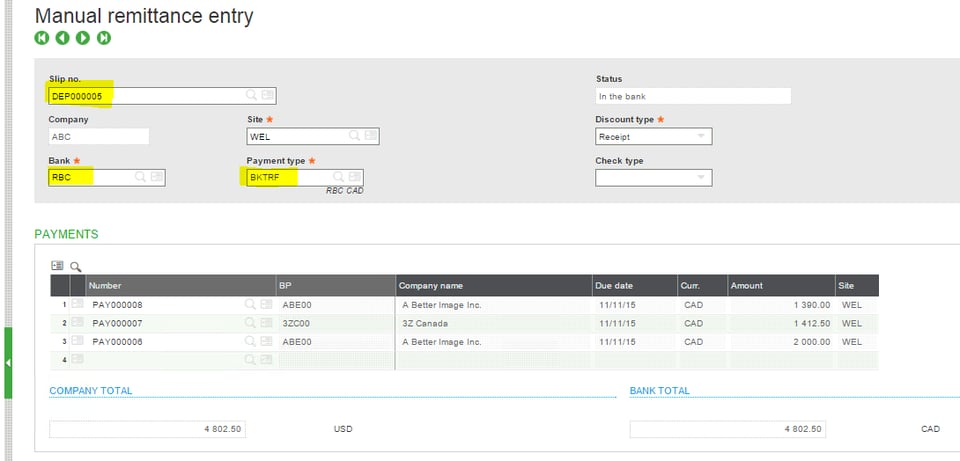Viewport: 960px width, 461px height.
Task: Open Slip no. actions card icon
Action: pos(268,96)
